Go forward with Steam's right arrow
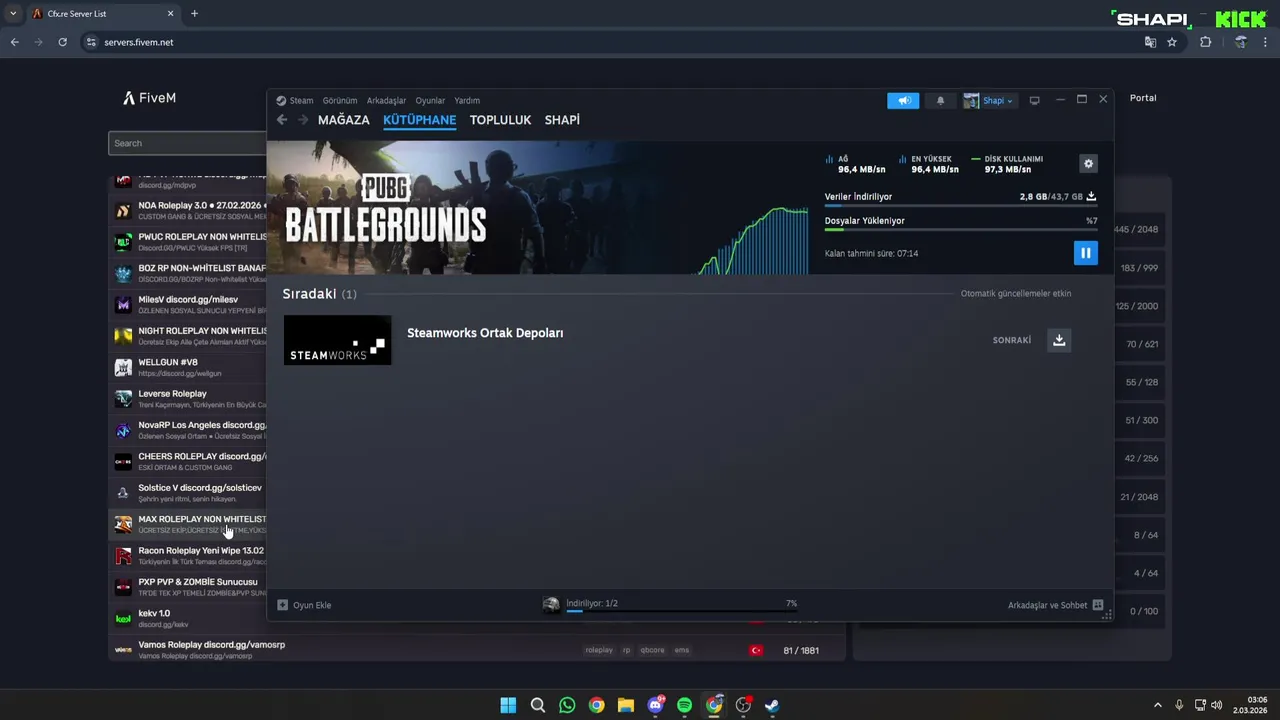1280x720 pixels. pos(304,120)
